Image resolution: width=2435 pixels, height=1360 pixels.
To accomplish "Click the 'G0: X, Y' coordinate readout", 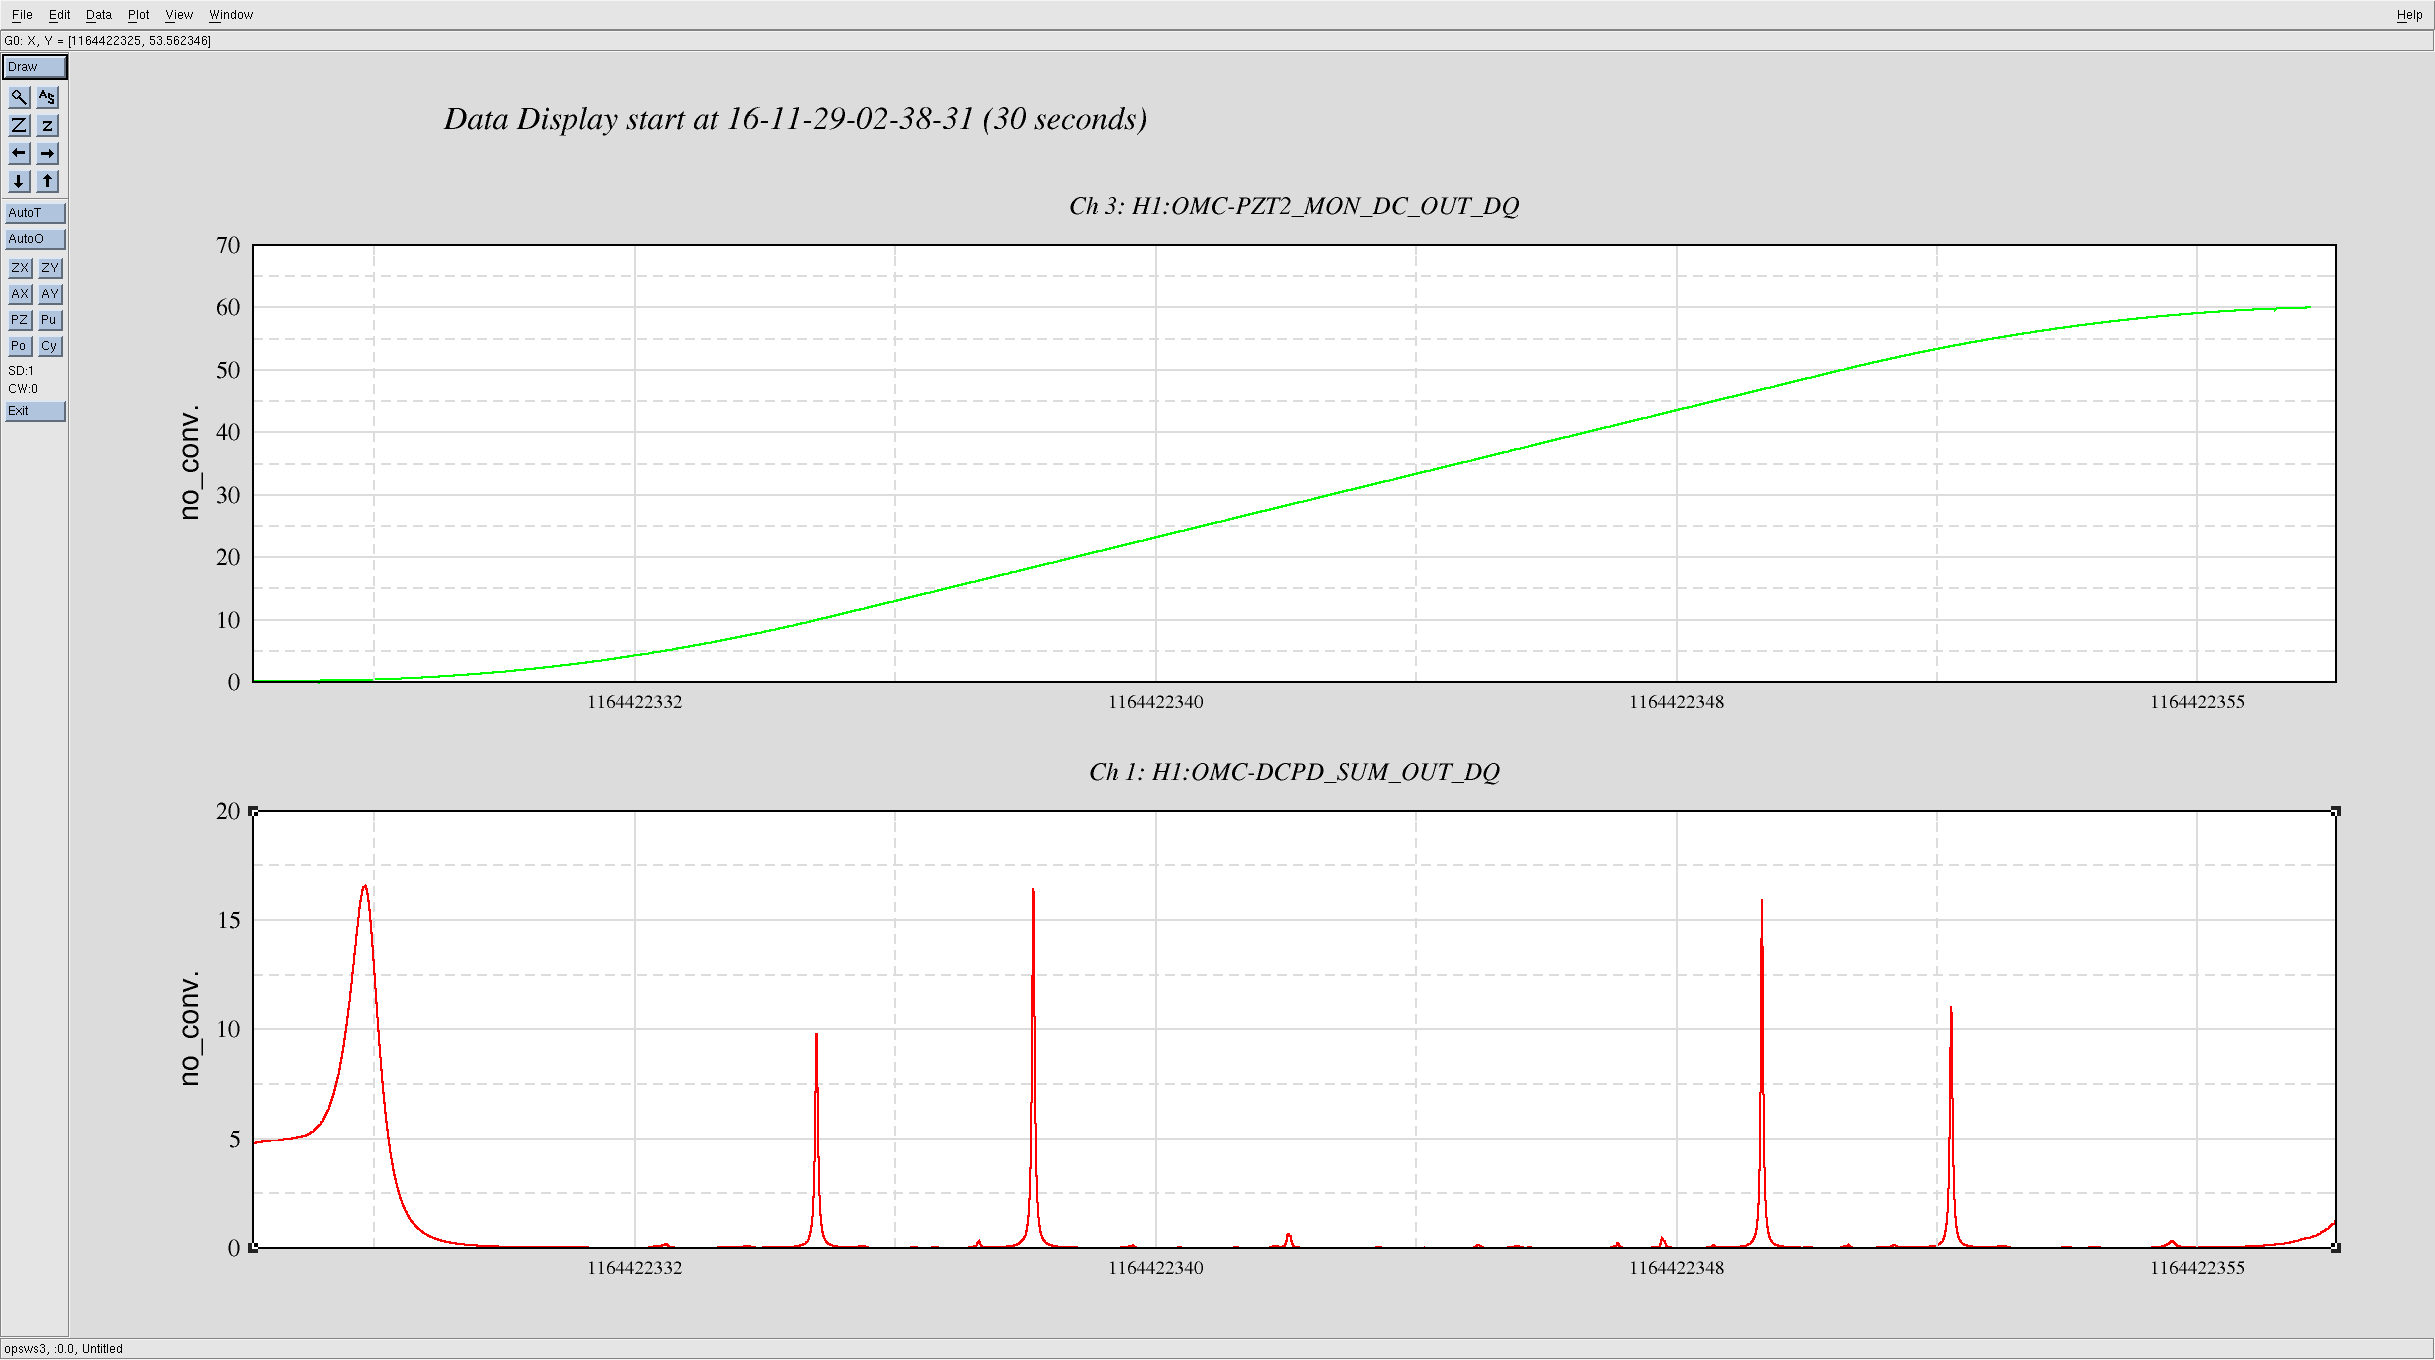I will (x=107, y=41).
